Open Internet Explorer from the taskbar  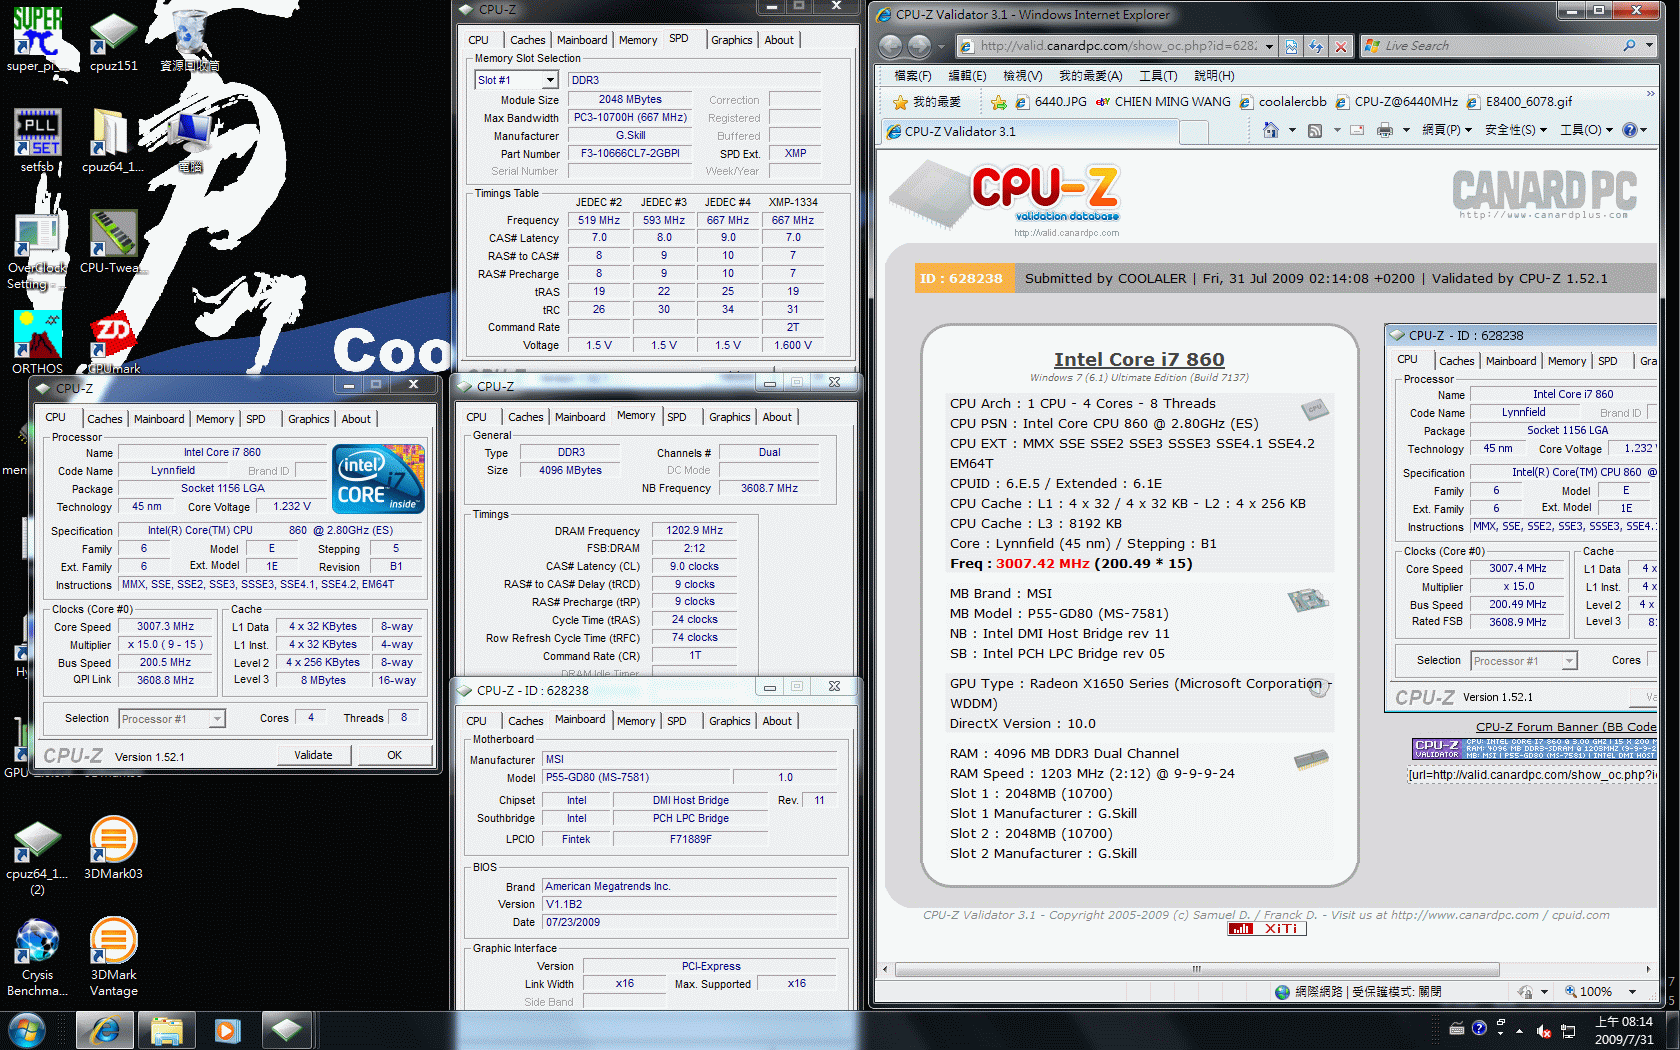pos(105,1030)
